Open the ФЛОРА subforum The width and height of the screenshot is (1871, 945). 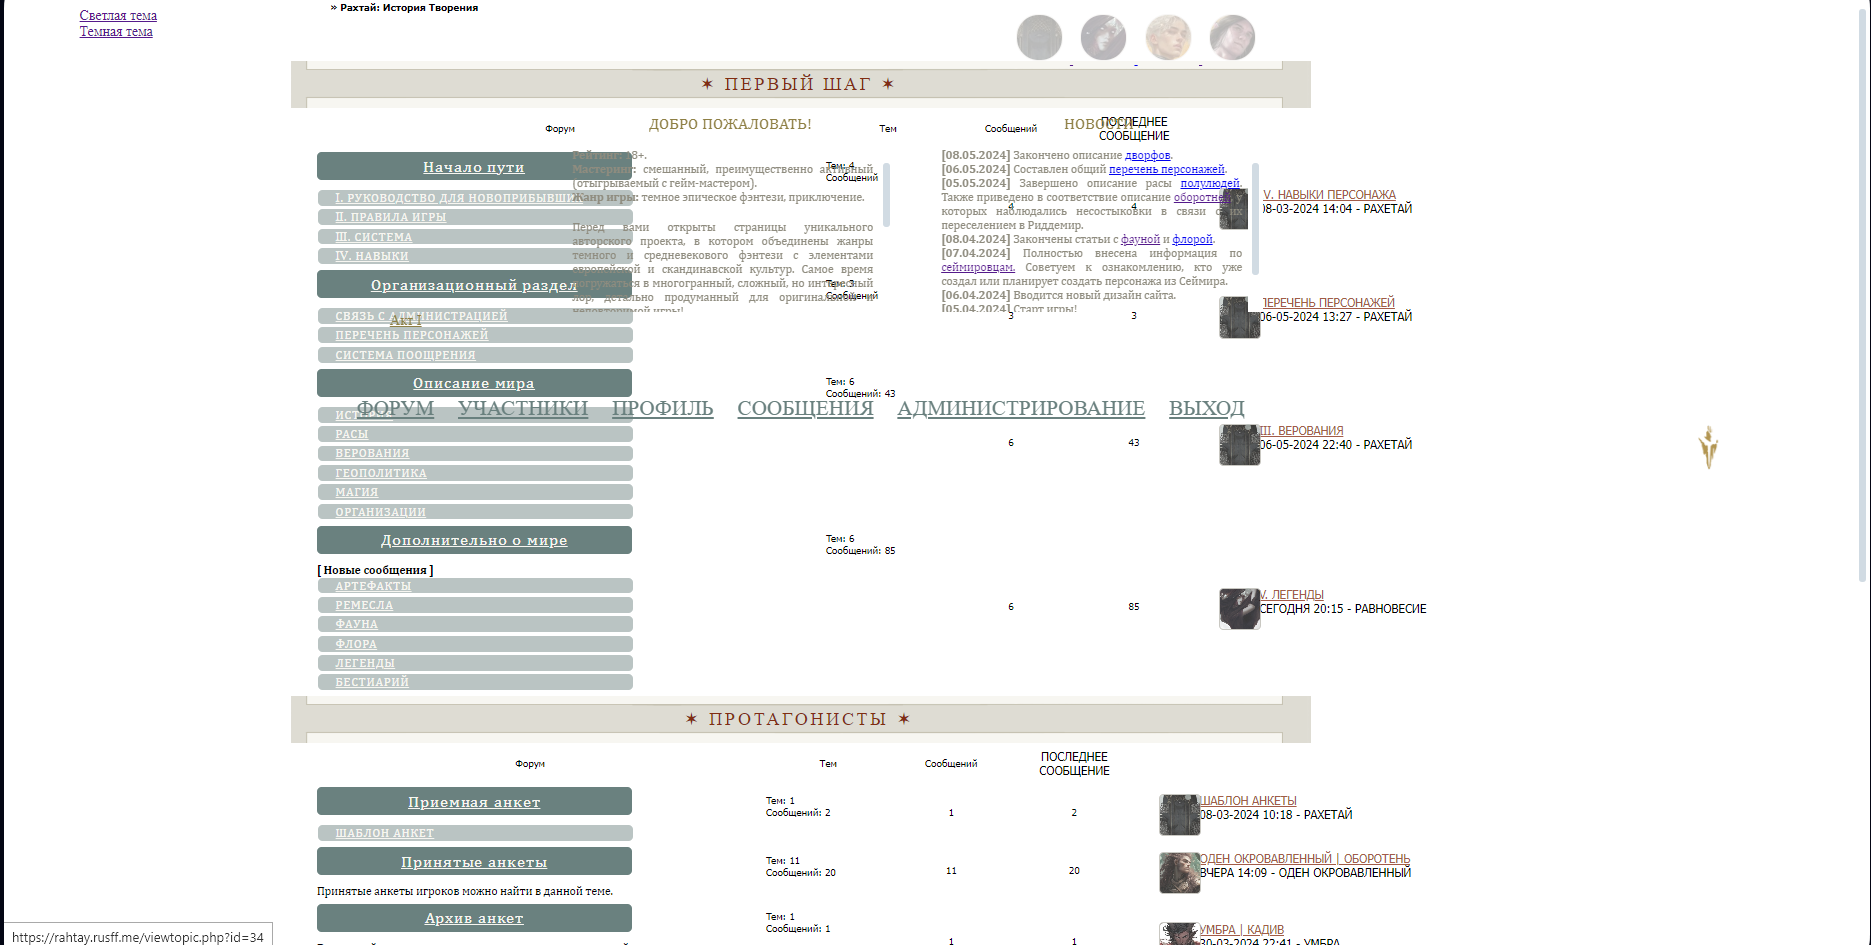click(356, 644)
